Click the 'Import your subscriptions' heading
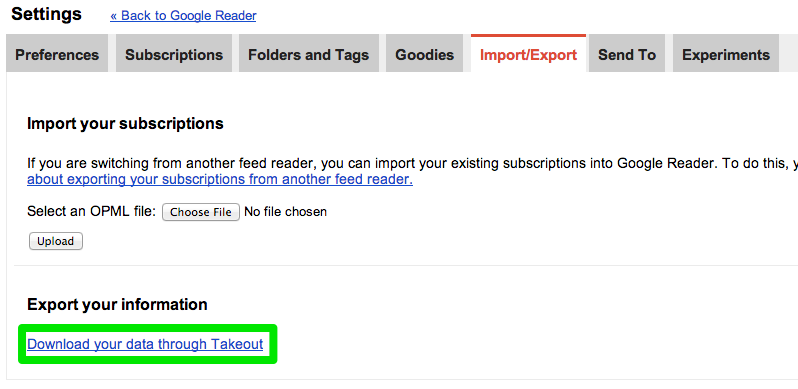Viewport: 798px width, 389px height. pos(125,124)
